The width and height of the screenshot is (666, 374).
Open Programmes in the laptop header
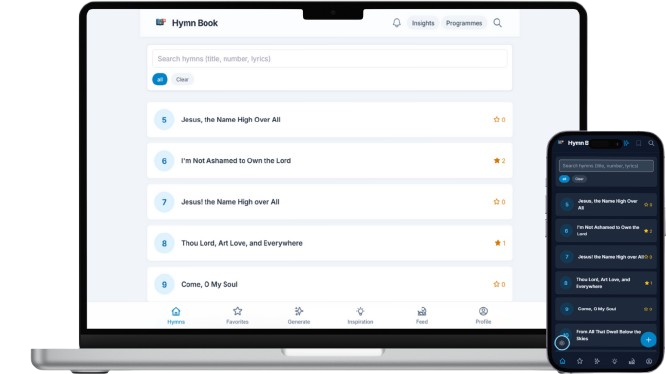pos(464,23)
